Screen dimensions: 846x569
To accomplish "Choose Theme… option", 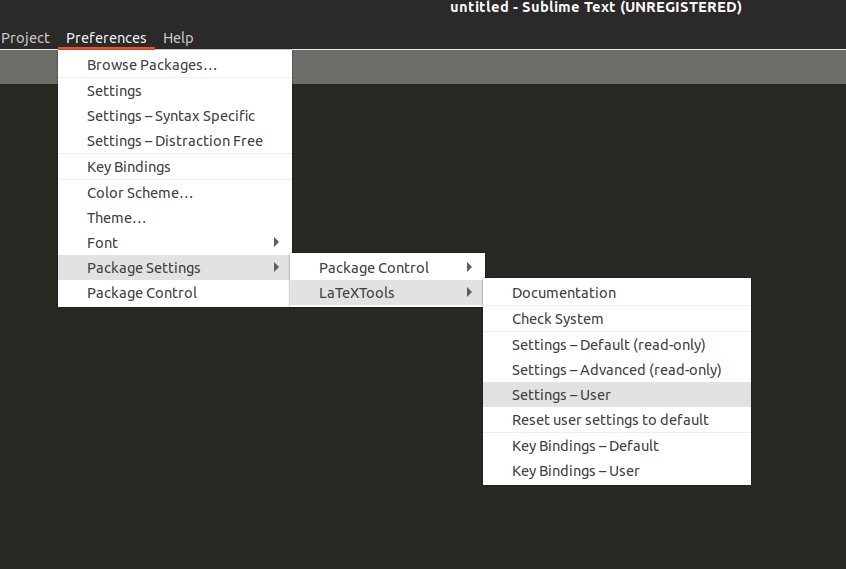I will 175,218.
